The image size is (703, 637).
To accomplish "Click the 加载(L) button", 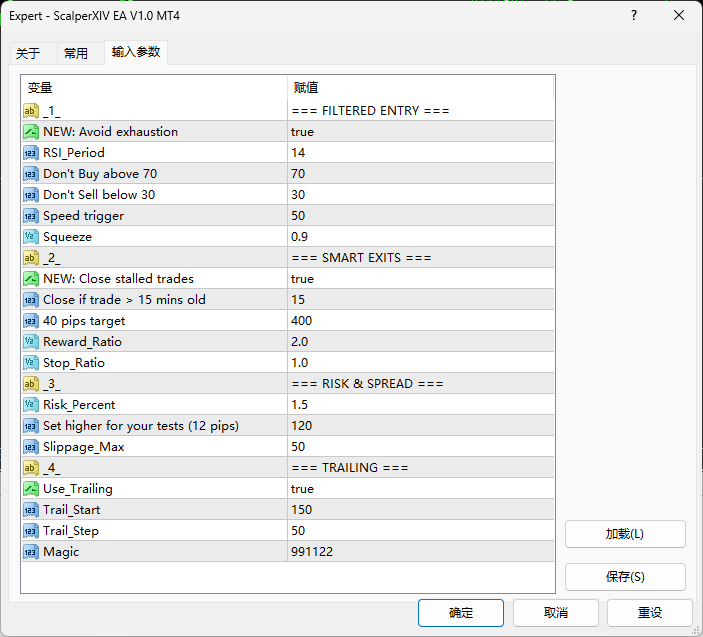I will pos(625,534).
